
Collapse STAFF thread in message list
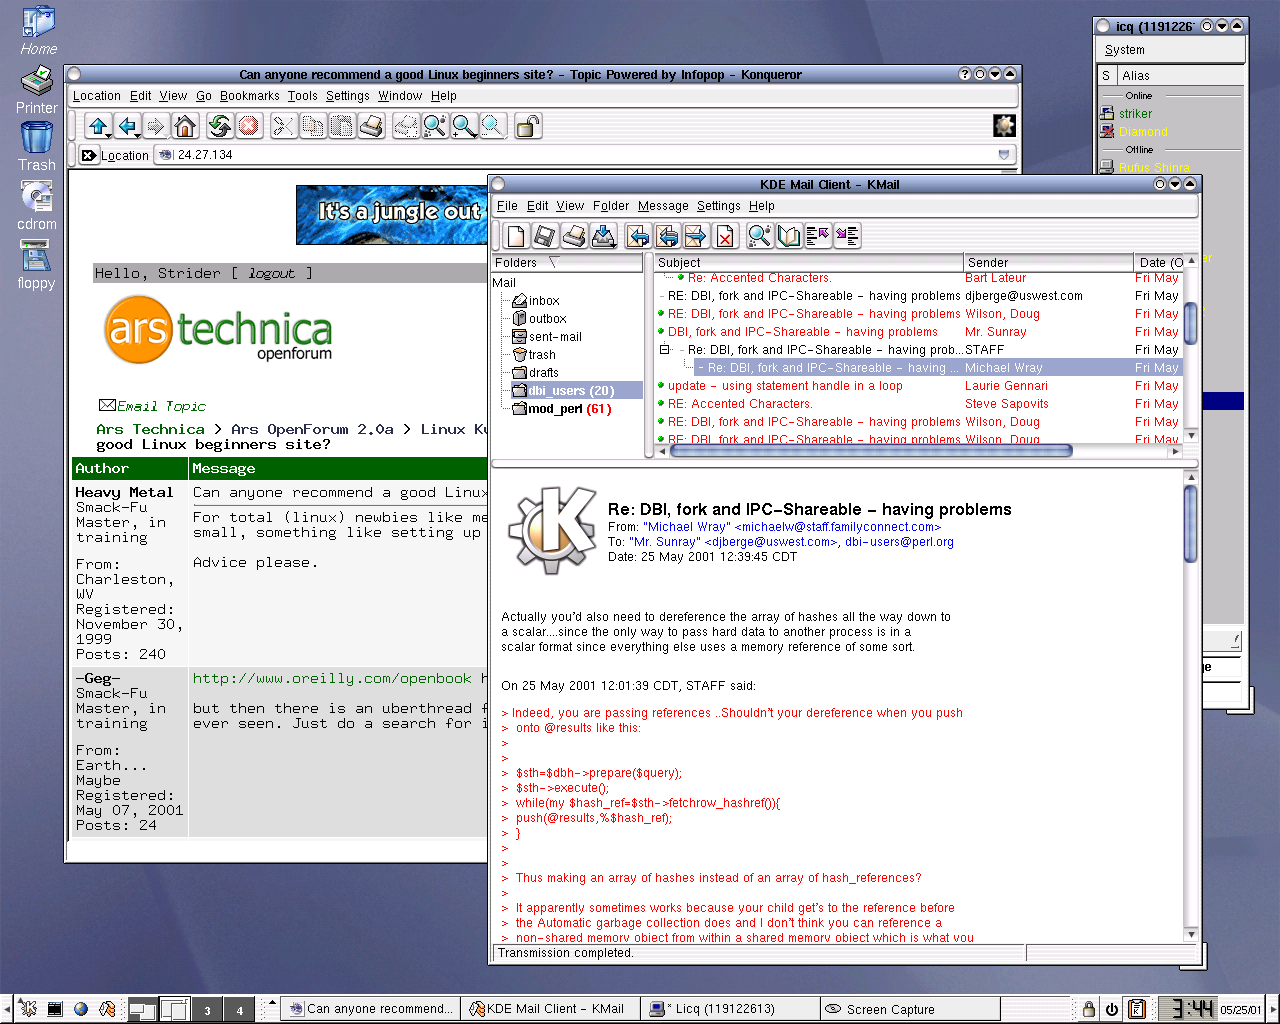tap(664, 350)
